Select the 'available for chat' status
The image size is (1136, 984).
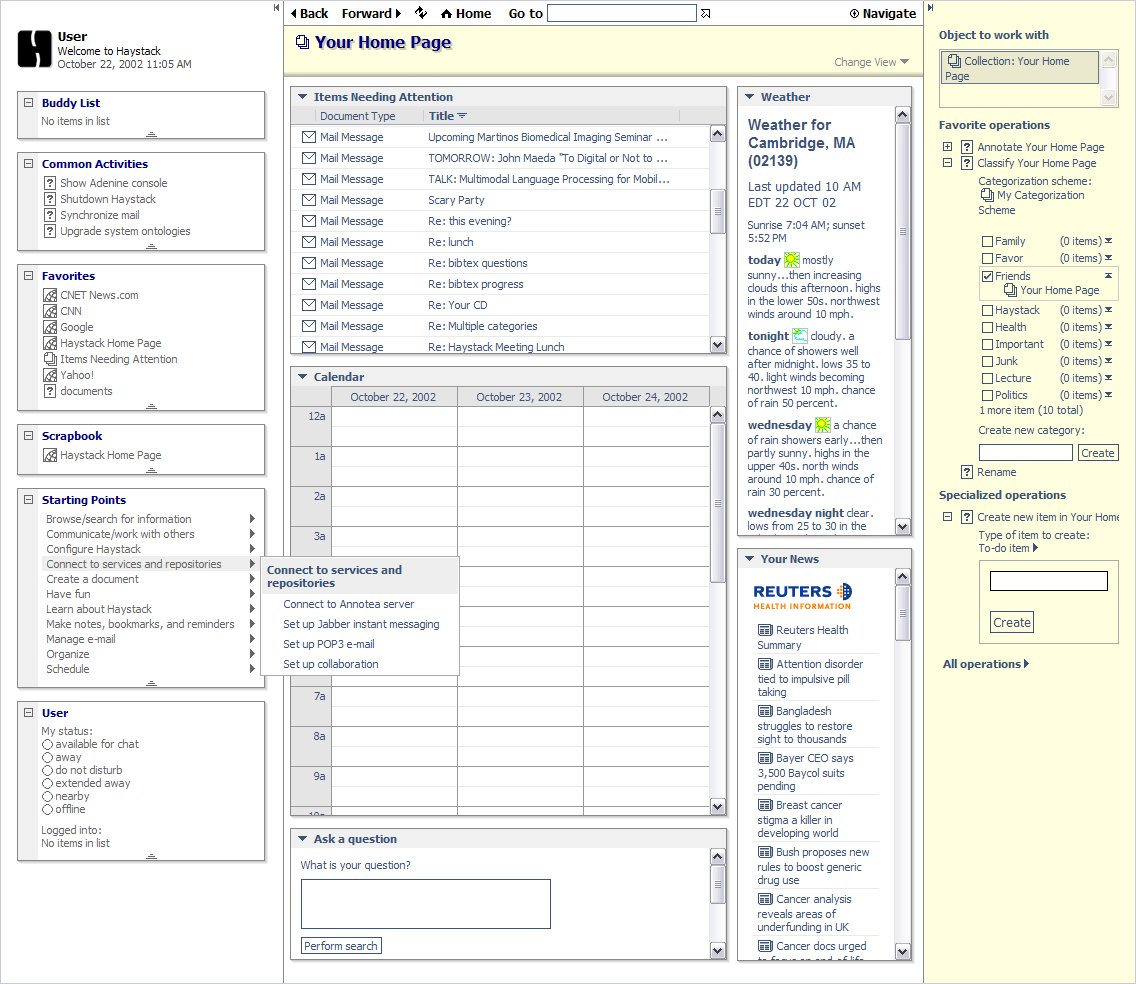coord(47,744)
